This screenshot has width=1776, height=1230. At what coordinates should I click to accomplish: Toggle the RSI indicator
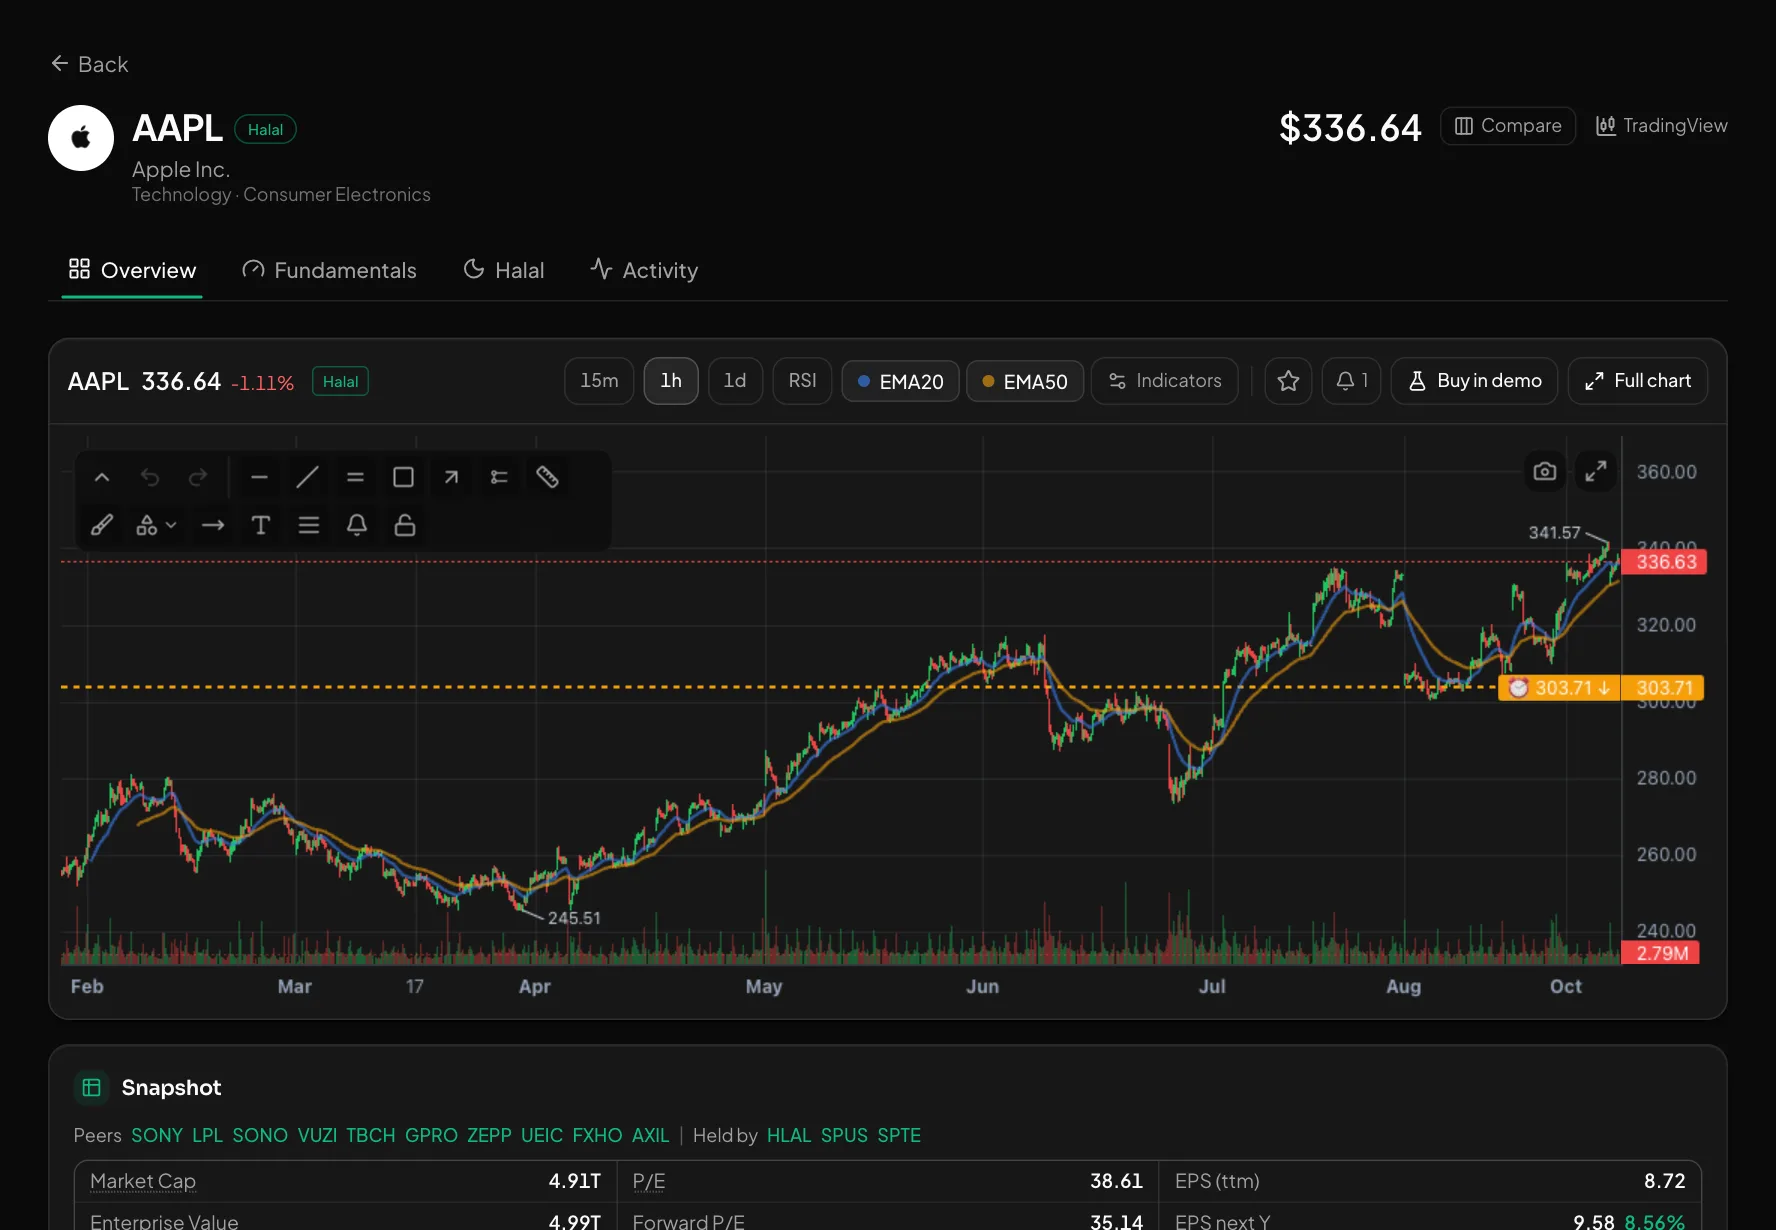point(802,381)
